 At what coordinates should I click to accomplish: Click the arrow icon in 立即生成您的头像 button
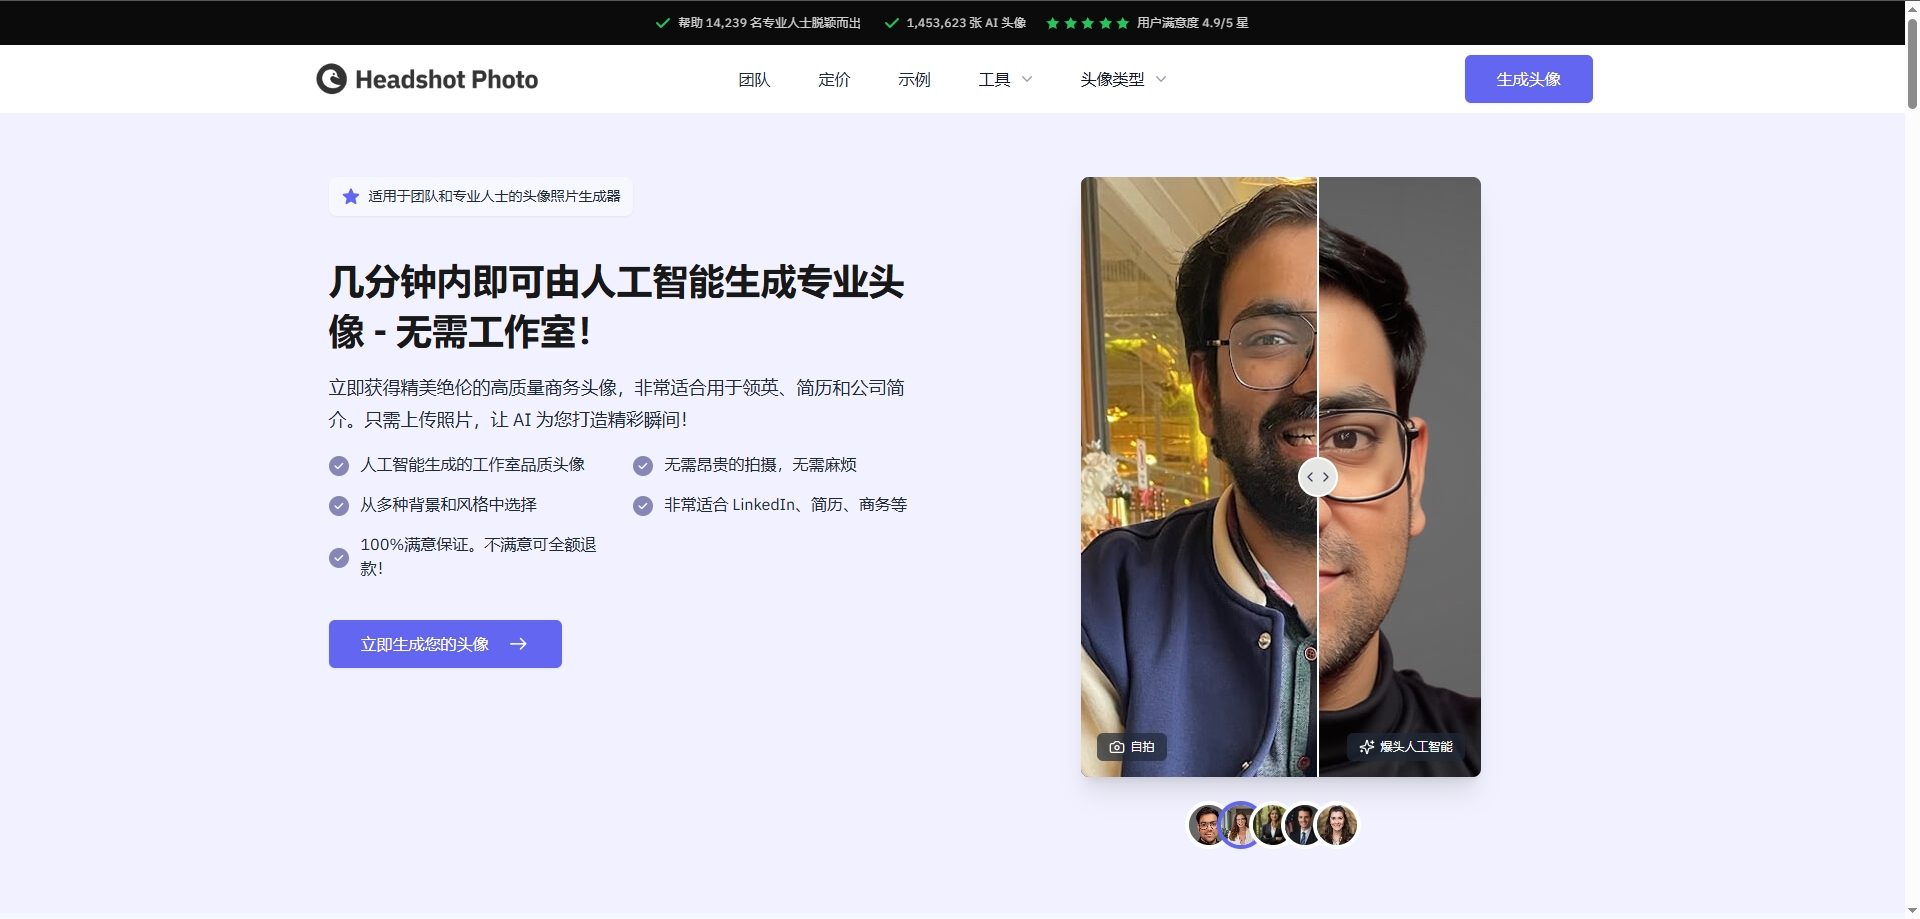(x=518, y=644)
